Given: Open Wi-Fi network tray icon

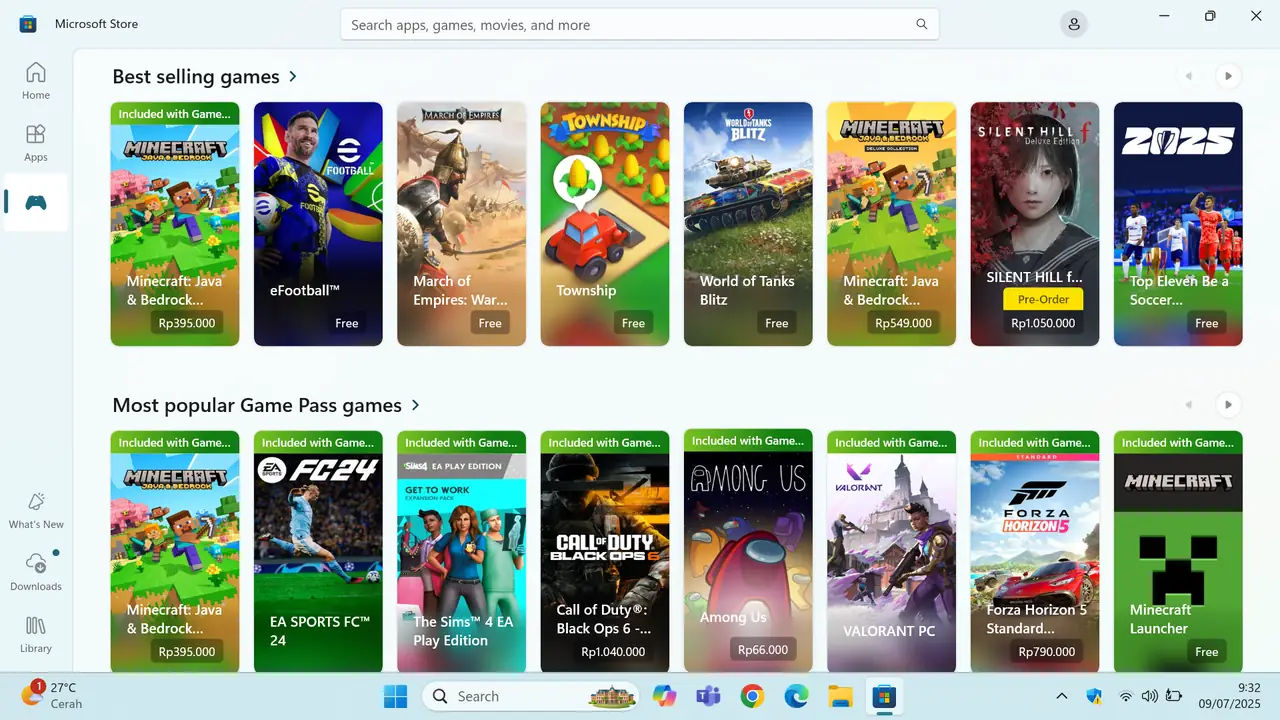Looking at the screenshot, I should [x=1126, y=696].
